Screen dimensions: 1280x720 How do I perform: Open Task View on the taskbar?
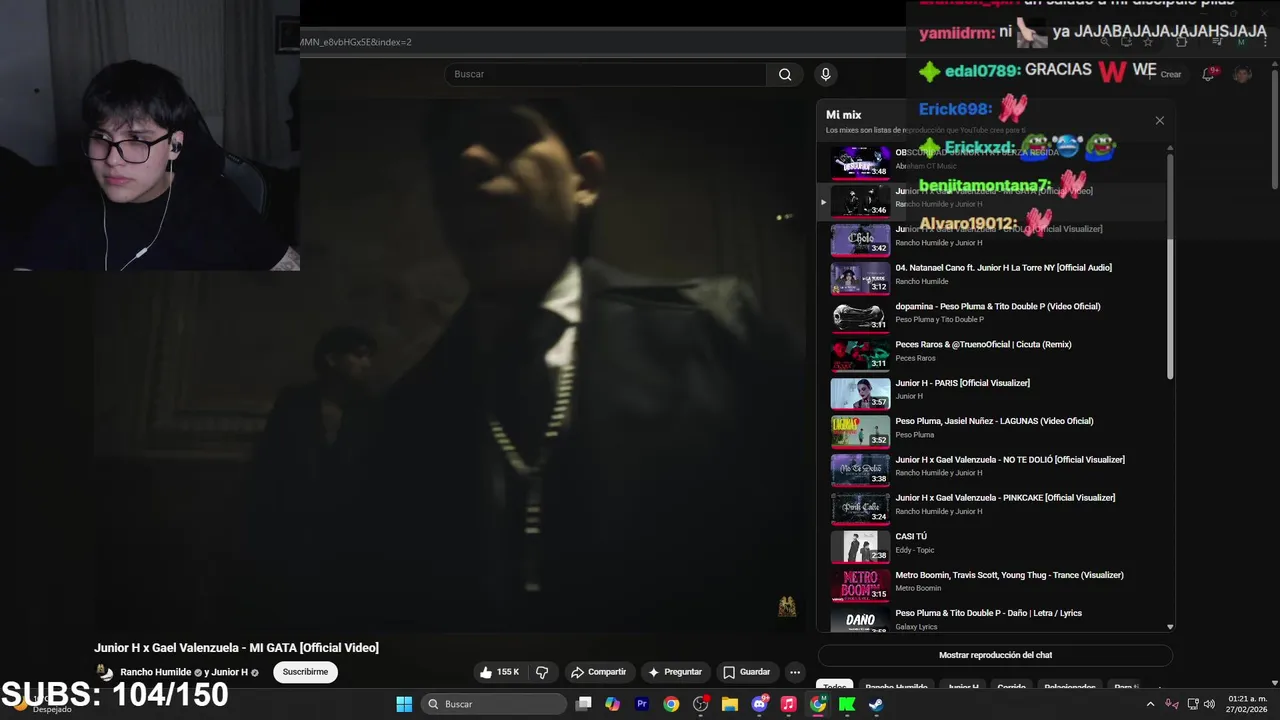click(584, 704)
